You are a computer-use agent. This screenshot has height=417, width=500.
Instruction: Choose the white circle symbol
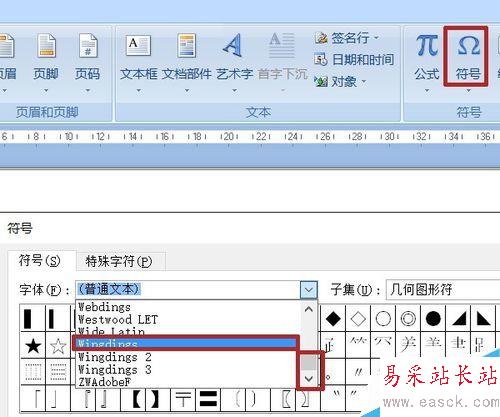coord(383,319)
